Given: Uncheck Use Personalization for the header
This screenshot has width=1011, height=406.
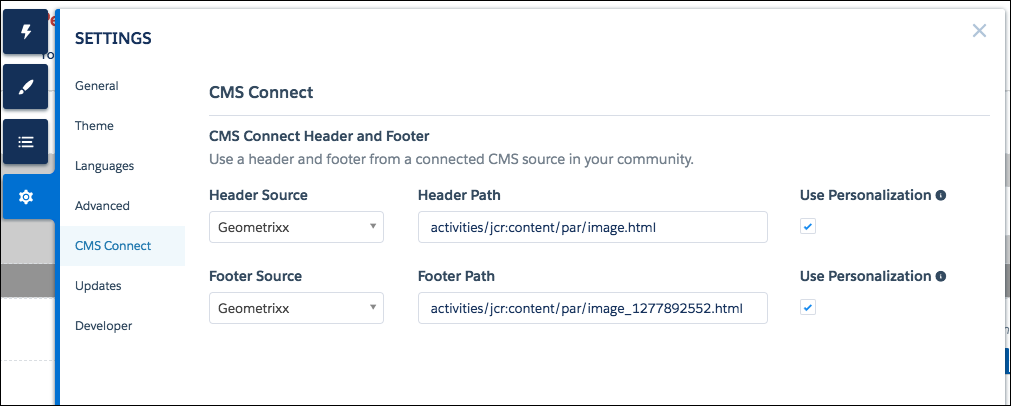Looking at the screenshot, I should pos(808,226).
